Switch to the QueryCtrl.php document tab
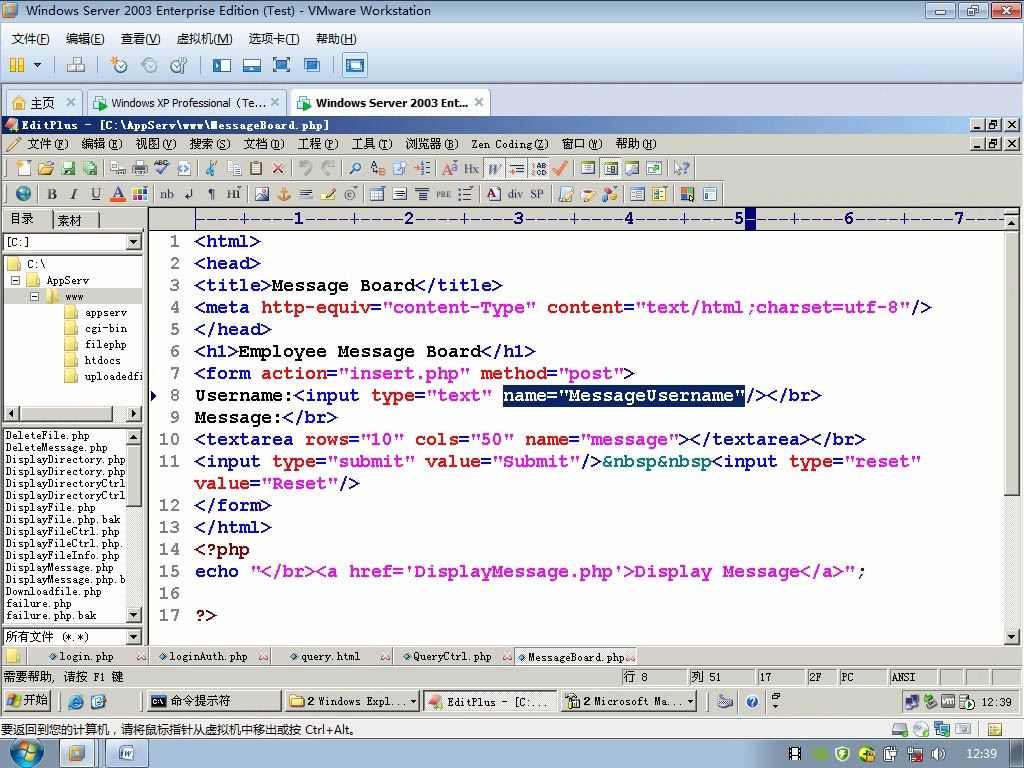Screen dimensions: 1024x768 tap(453, 656)
